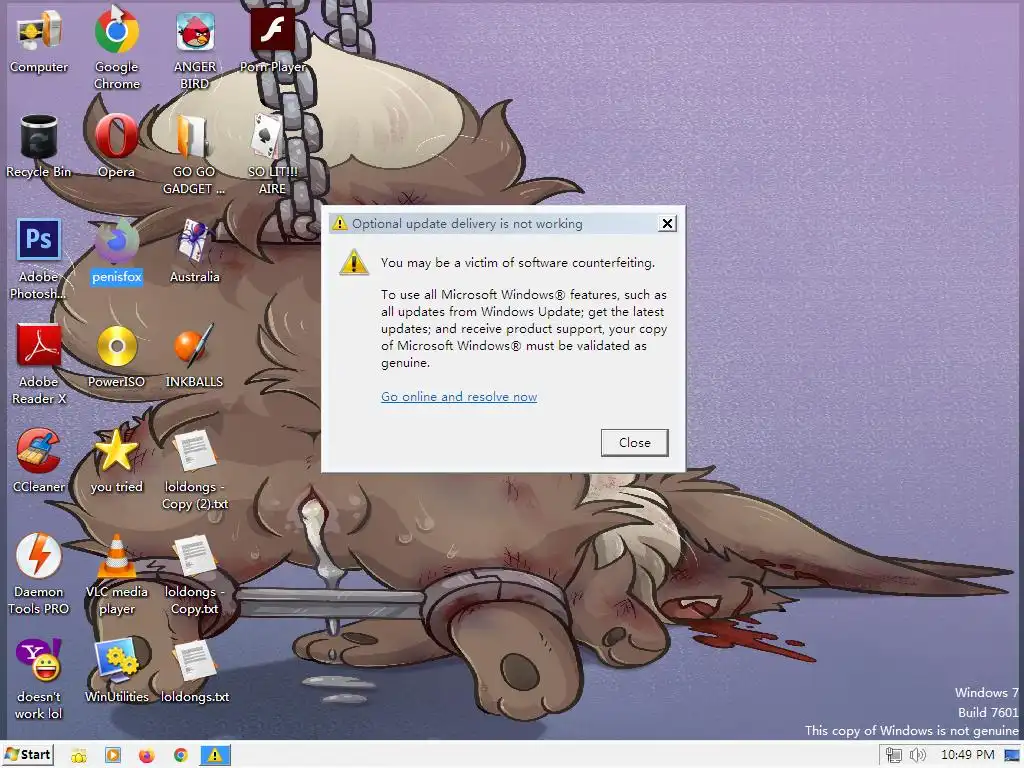The height and width of the screenshot is (768, 1024).
Task: Select the Australia spider card icon
Action: [x=195, y=253]
